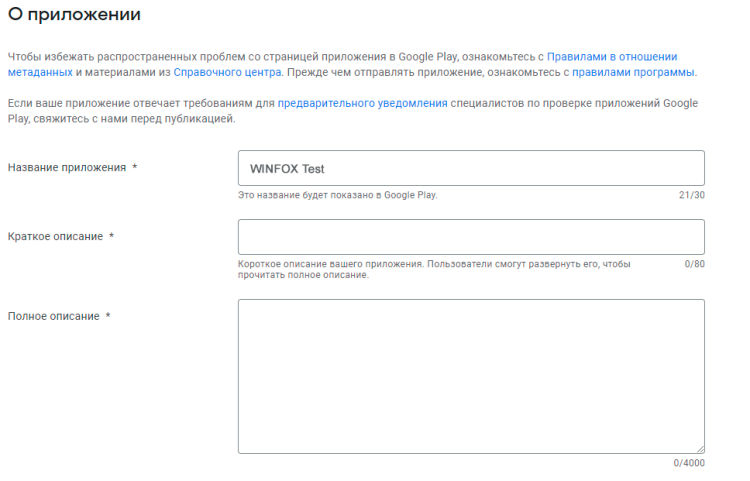
Task: Click the resize handle of the full description box
Action: [699, 448]
